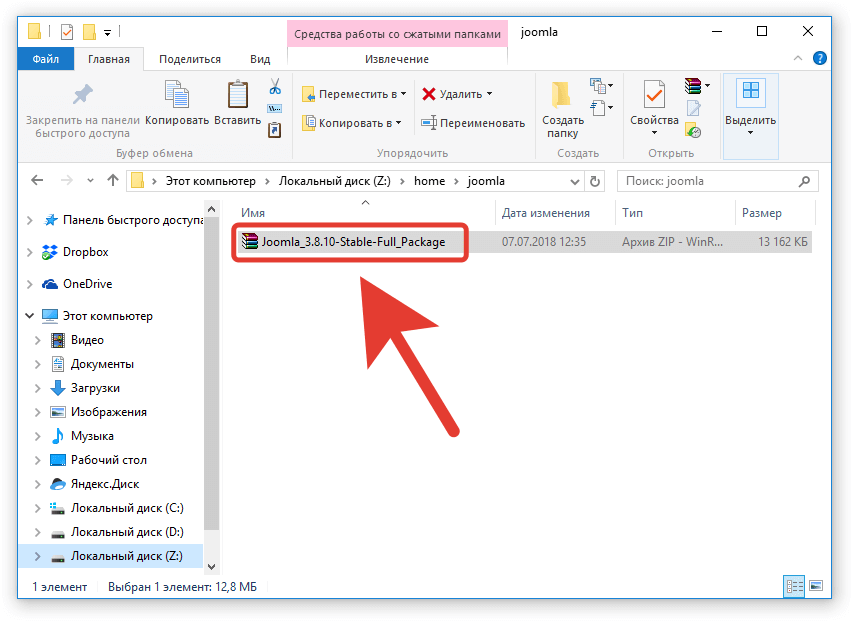Screen dimensions: 853x621
Task: Open the Move To dropdown
Action: tap(354, 94)
